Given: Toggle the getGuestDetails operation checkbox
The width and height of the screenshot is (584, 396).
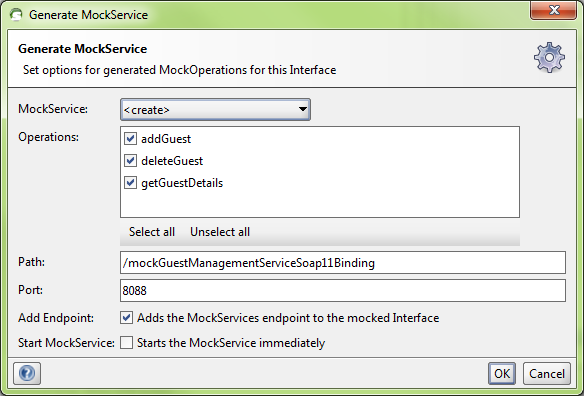Looking at the screenshot, I should [x=130, y=183].
